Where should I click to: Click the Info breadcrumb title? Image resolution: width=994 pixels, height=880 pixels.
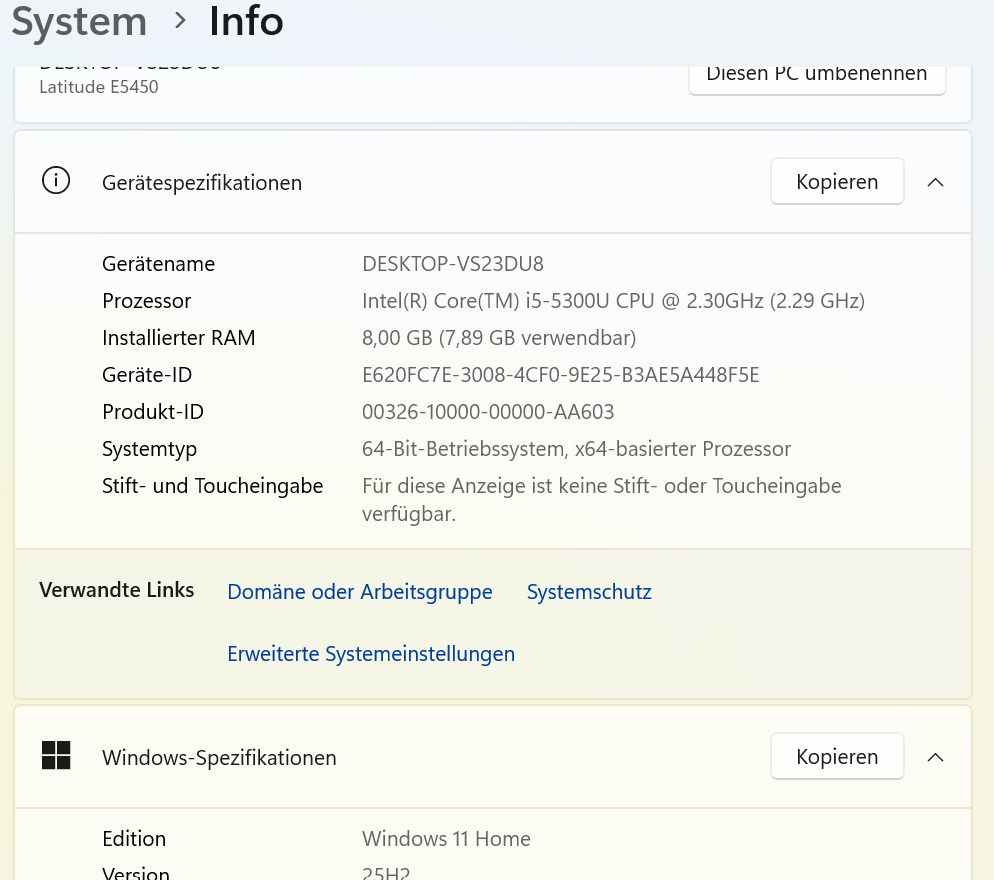[x=246, y=21]
